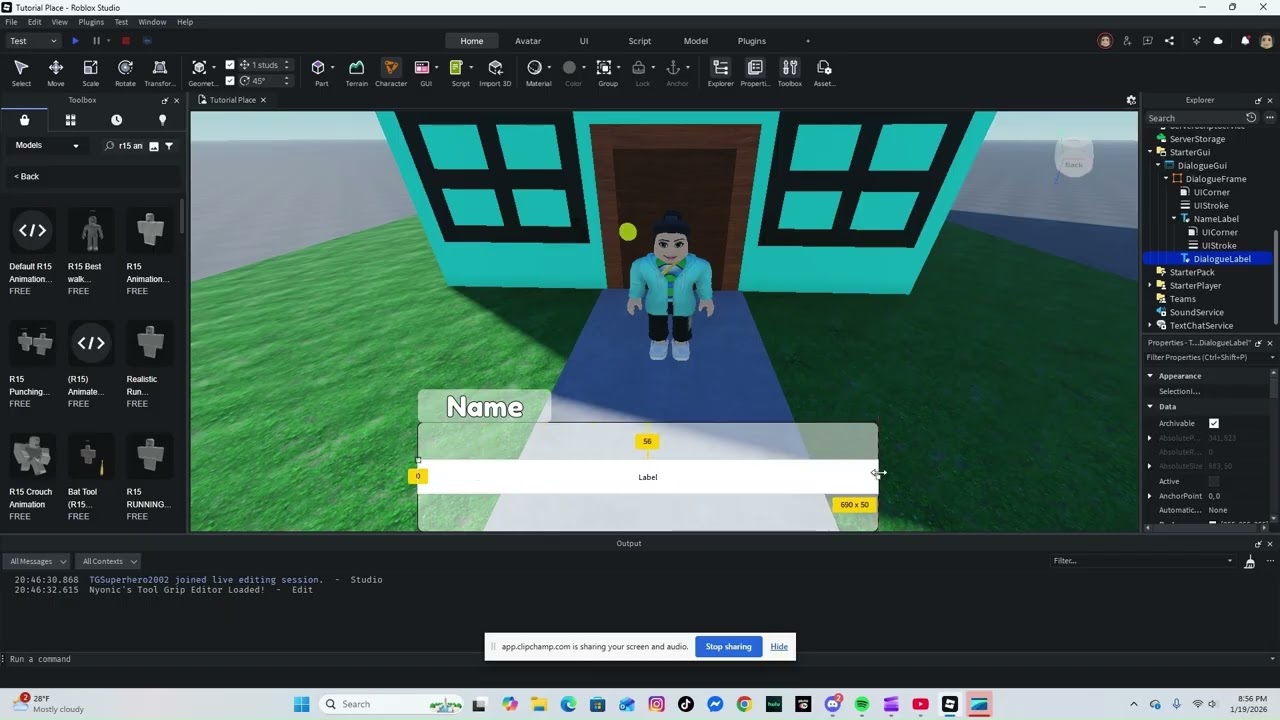Toggle the rotate snapping 45° checkbox
The height and width of the screenshot is (720, 1280).
(x=230, y=81)
